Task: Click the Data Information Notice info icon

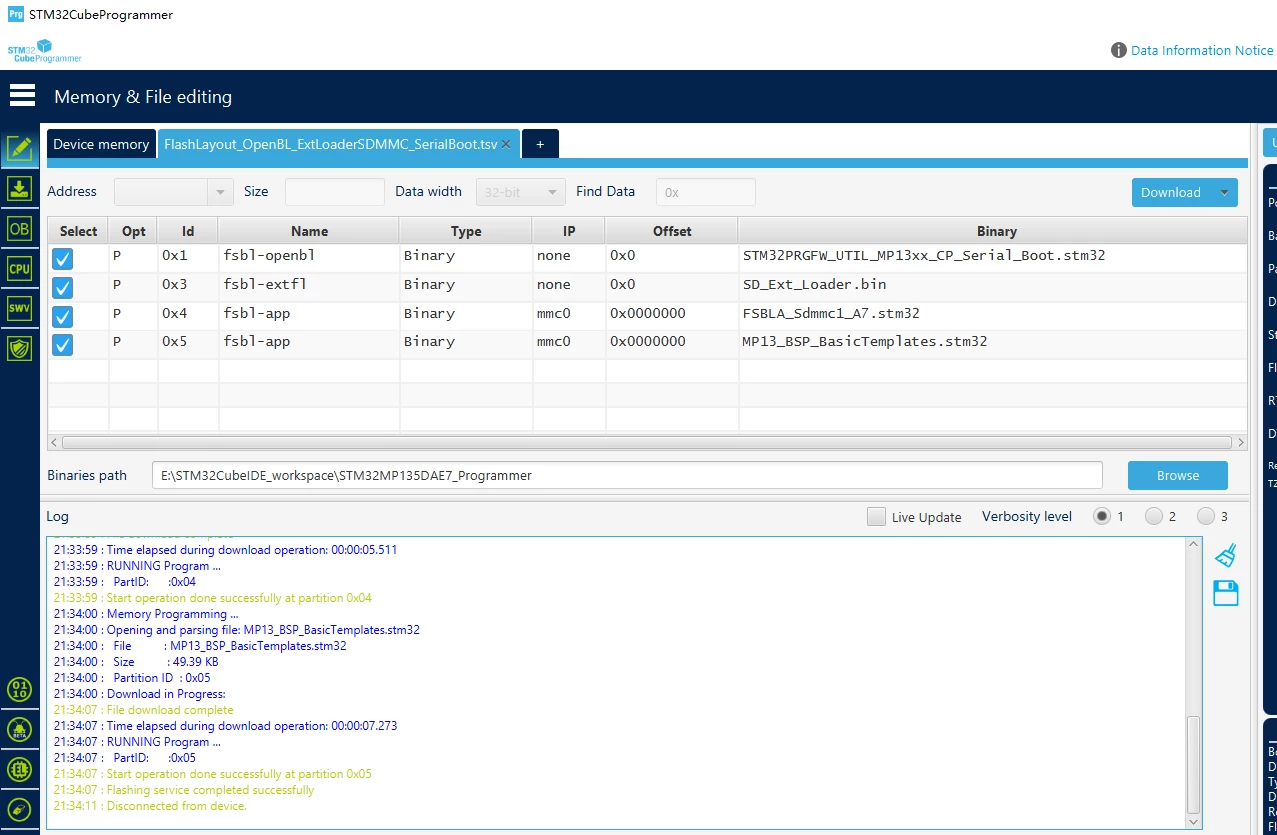Action: (x=1119, y=50)
